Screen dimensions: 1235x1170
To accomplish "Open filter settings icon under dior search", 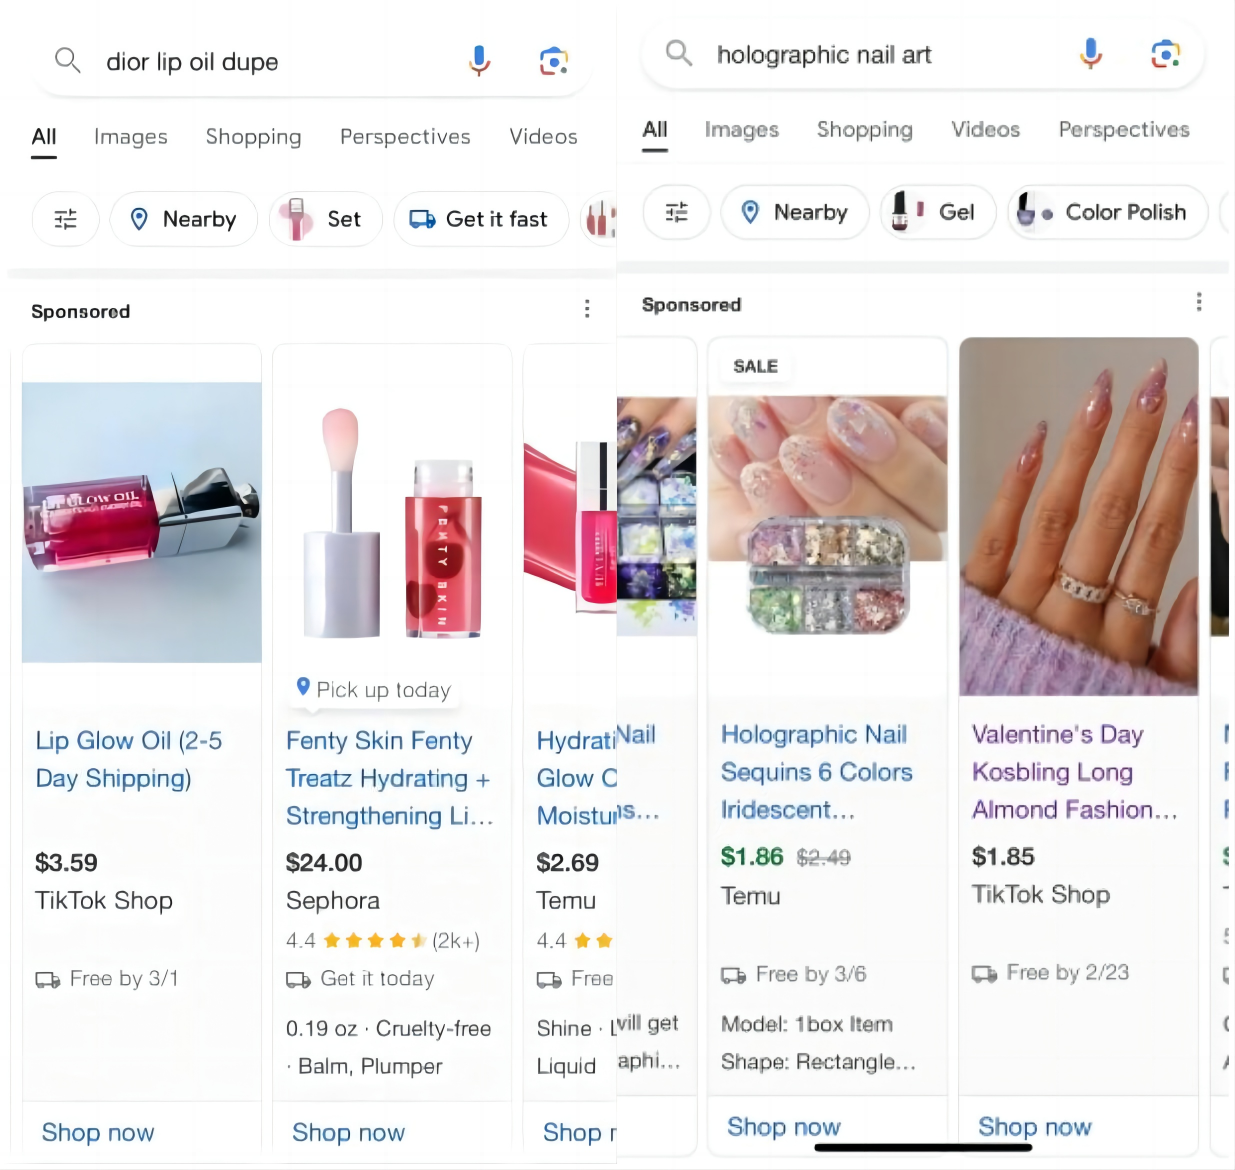I will pyautogui.click(x=66, y=219).
